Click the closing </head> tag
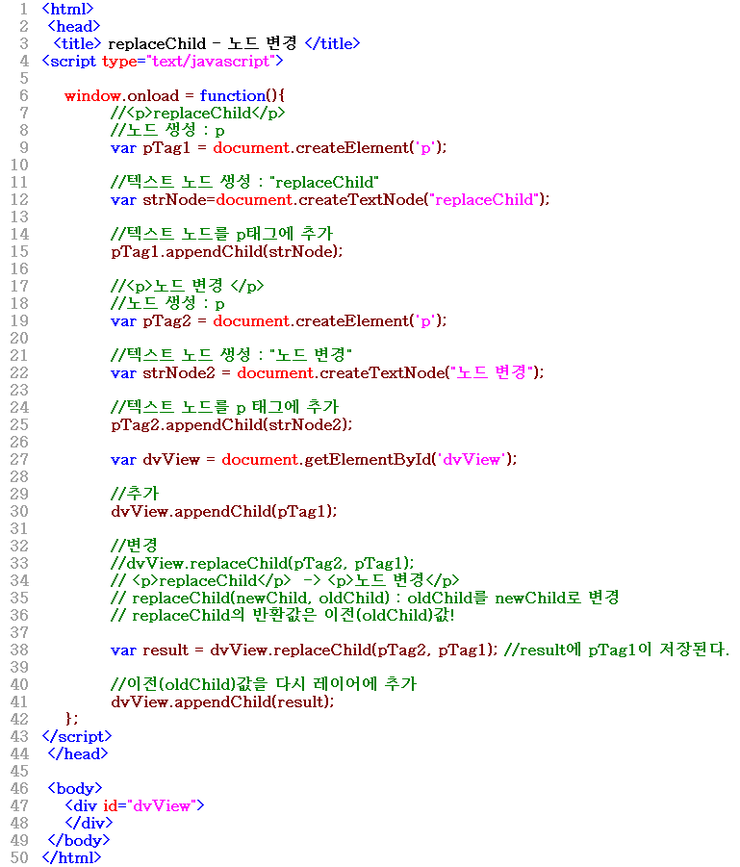The height and width of the screenshot is (867, 740). click(77, 754)
